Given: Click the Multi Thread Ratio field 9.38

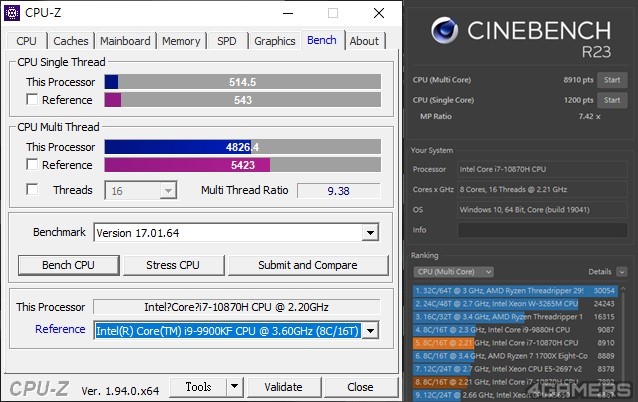Looking at the screenshot, I should [x=339, y=190].
